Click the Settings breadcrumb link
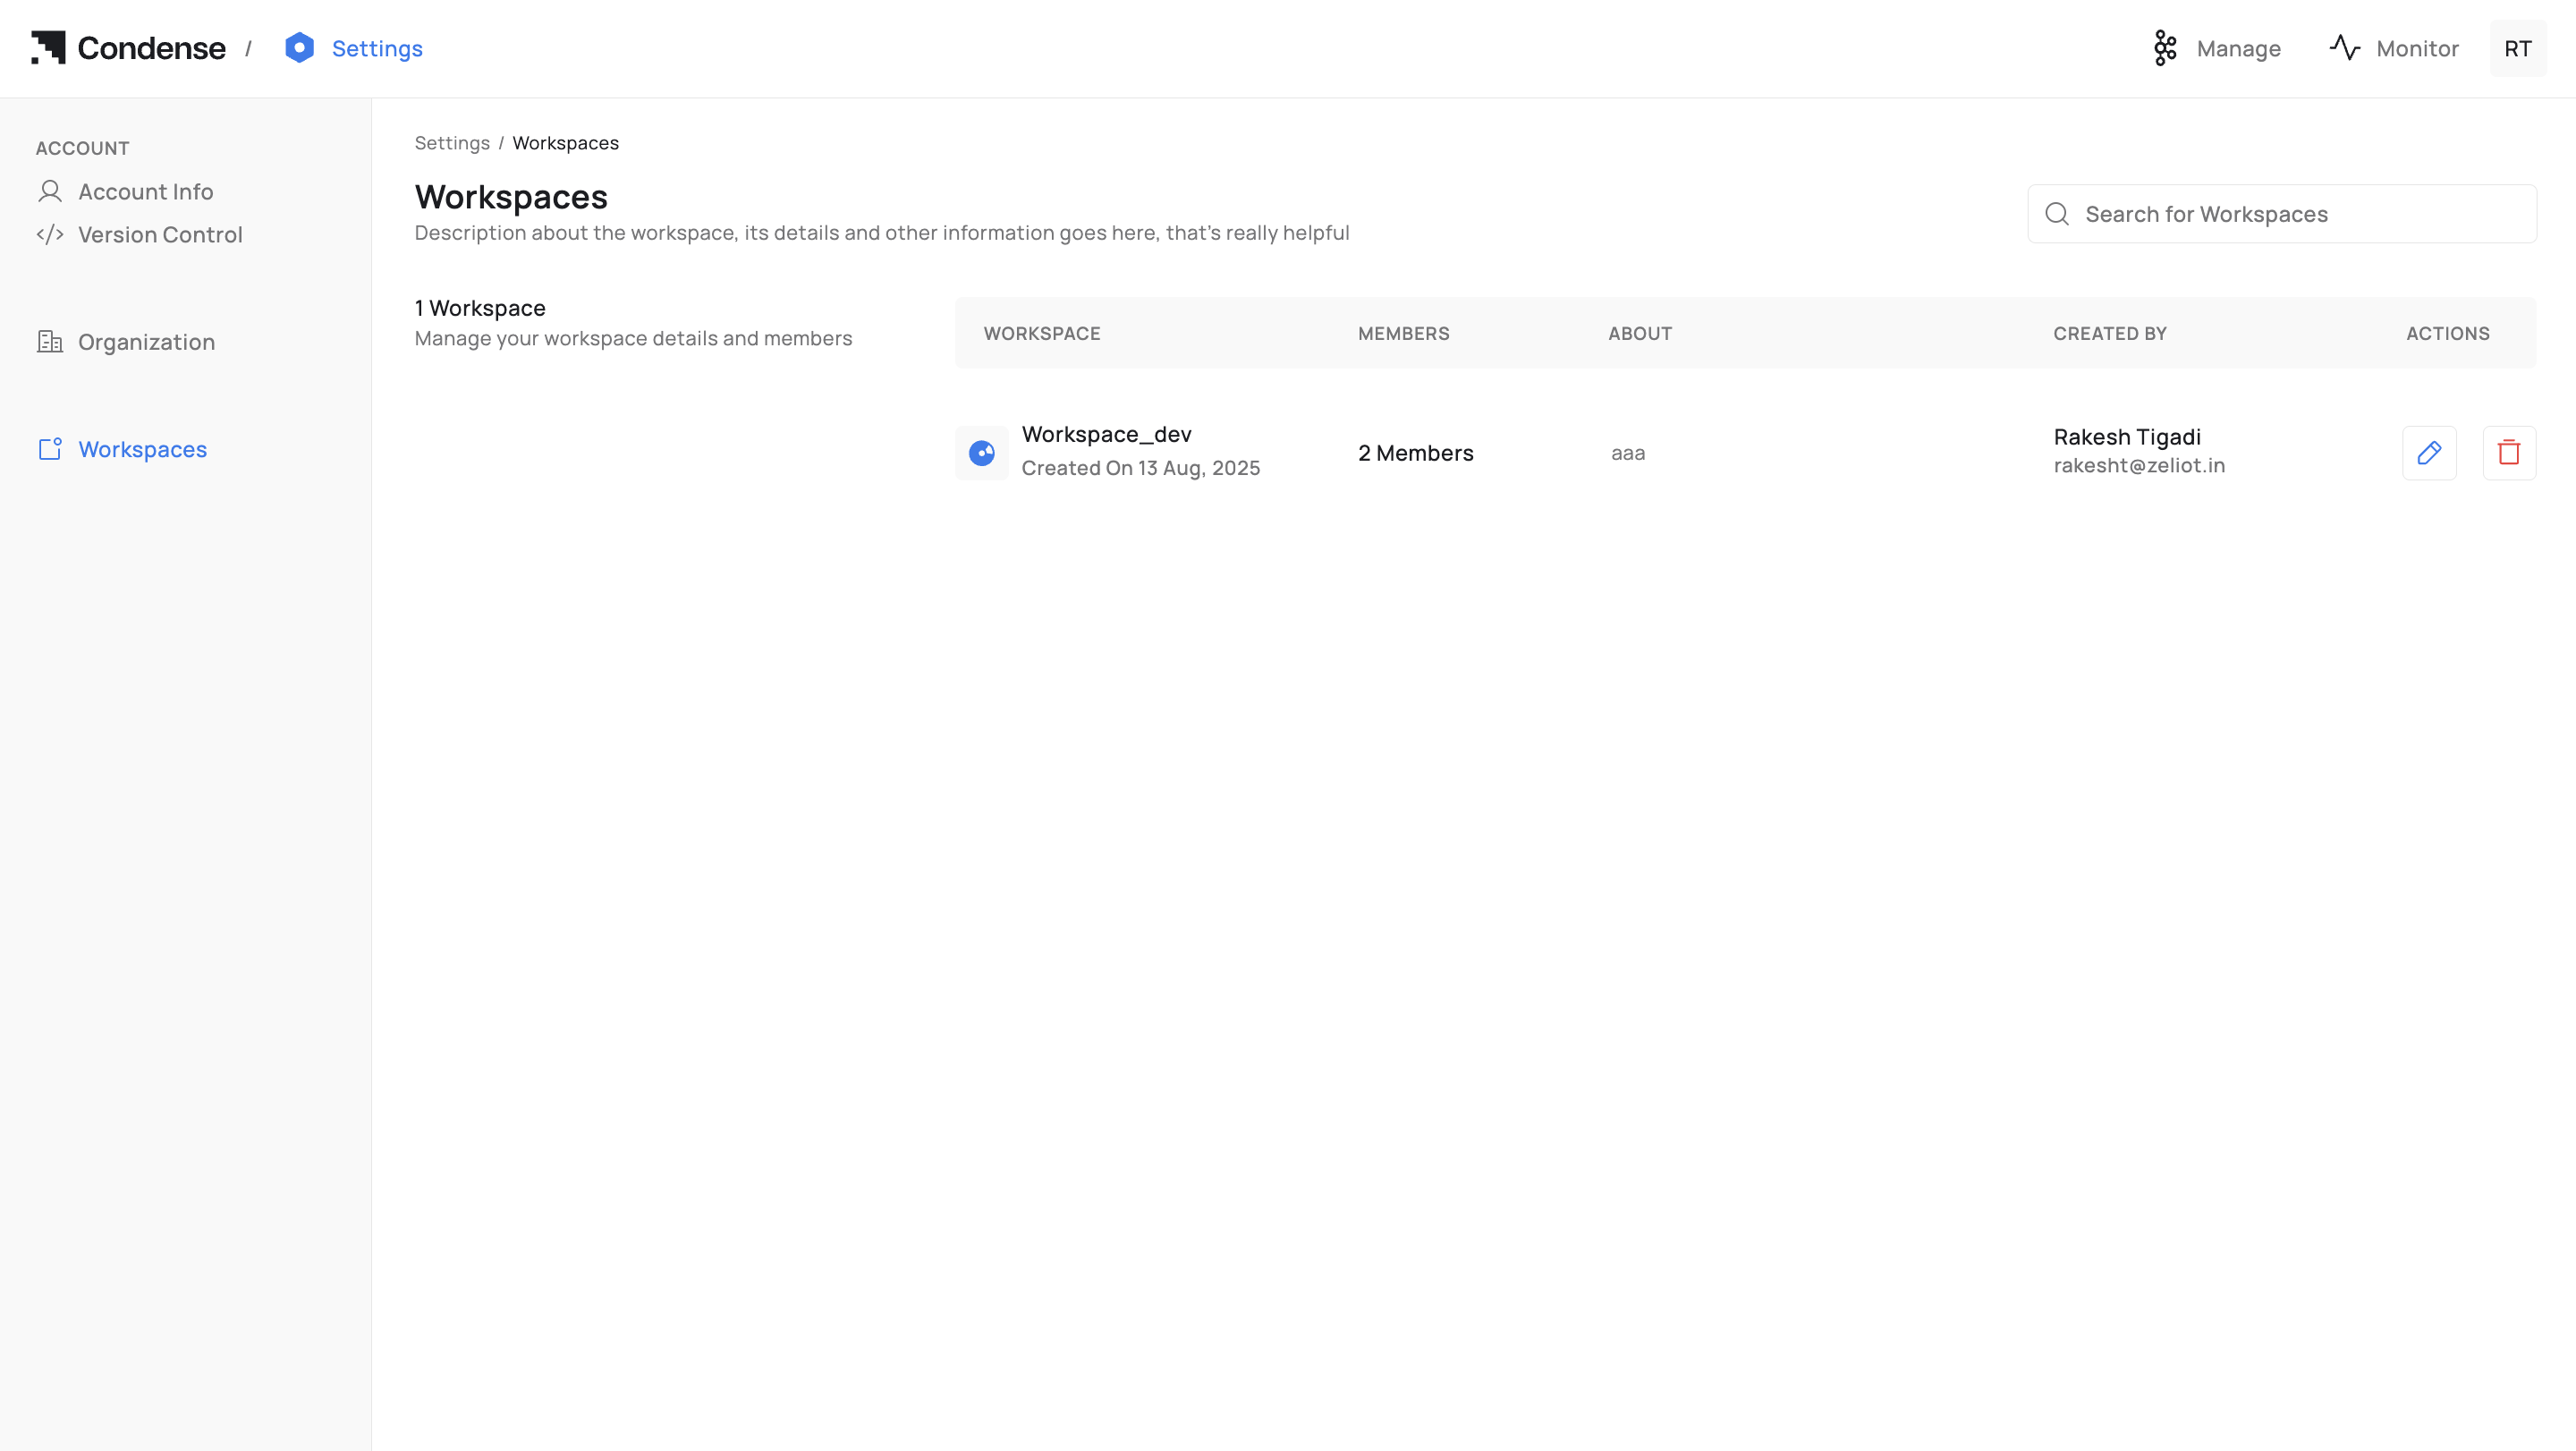 452,143
